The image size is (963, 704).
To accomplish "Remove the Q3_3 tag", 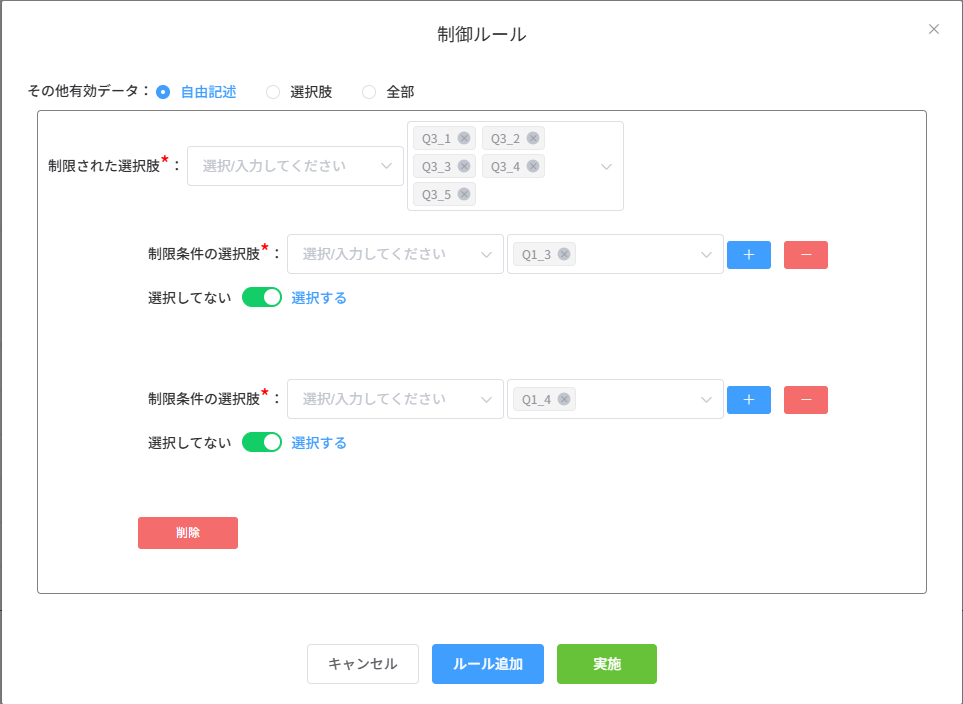I will click(x=464, y=167).
